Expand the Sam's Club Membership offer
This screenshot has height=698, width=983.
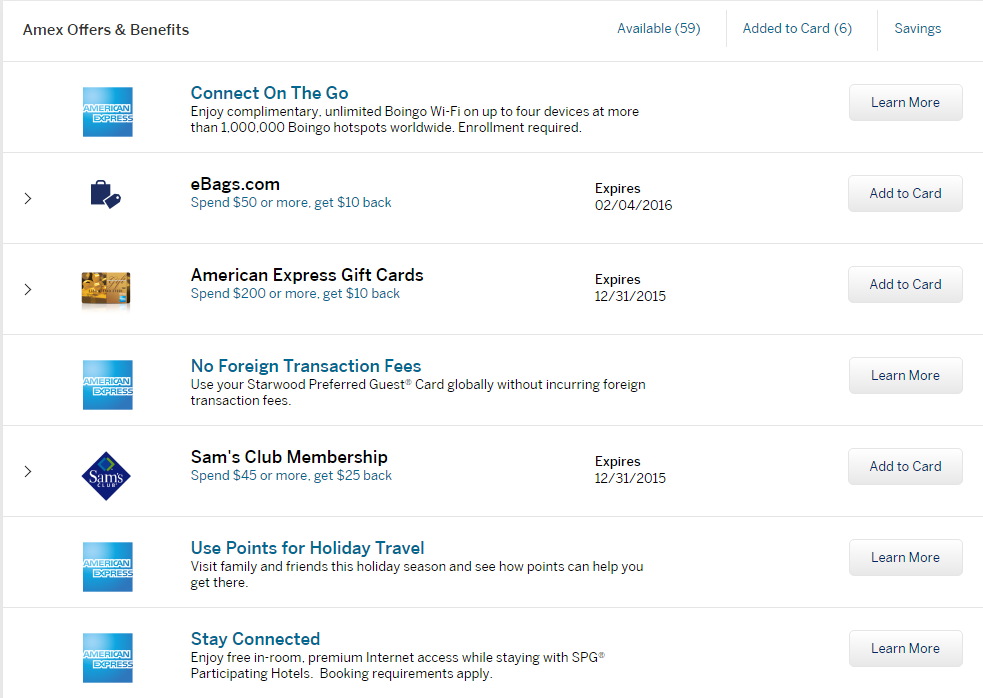[27, 471]
